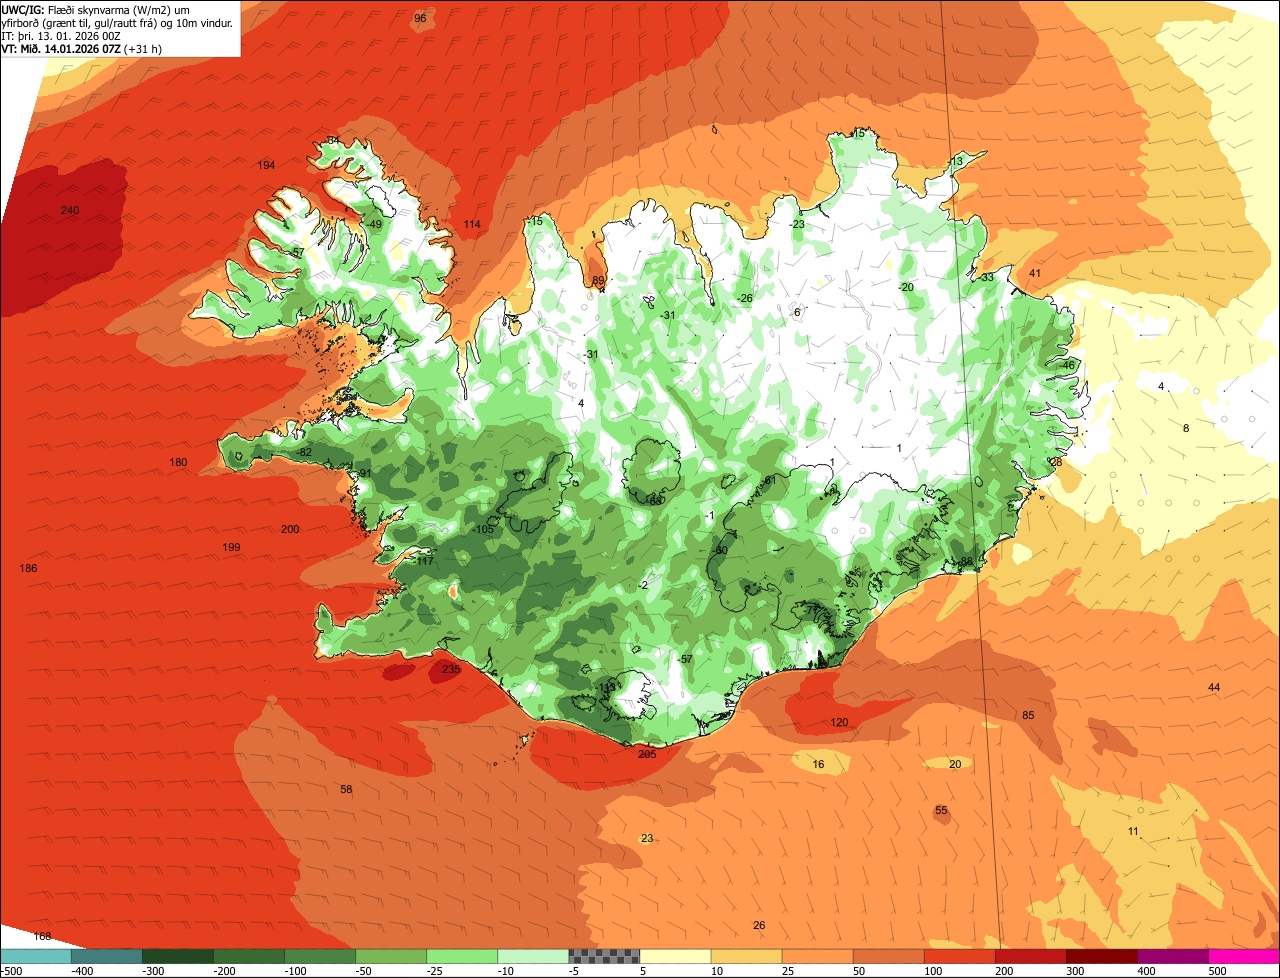Click the value -49 in the Westfjords

click(374, 224)
